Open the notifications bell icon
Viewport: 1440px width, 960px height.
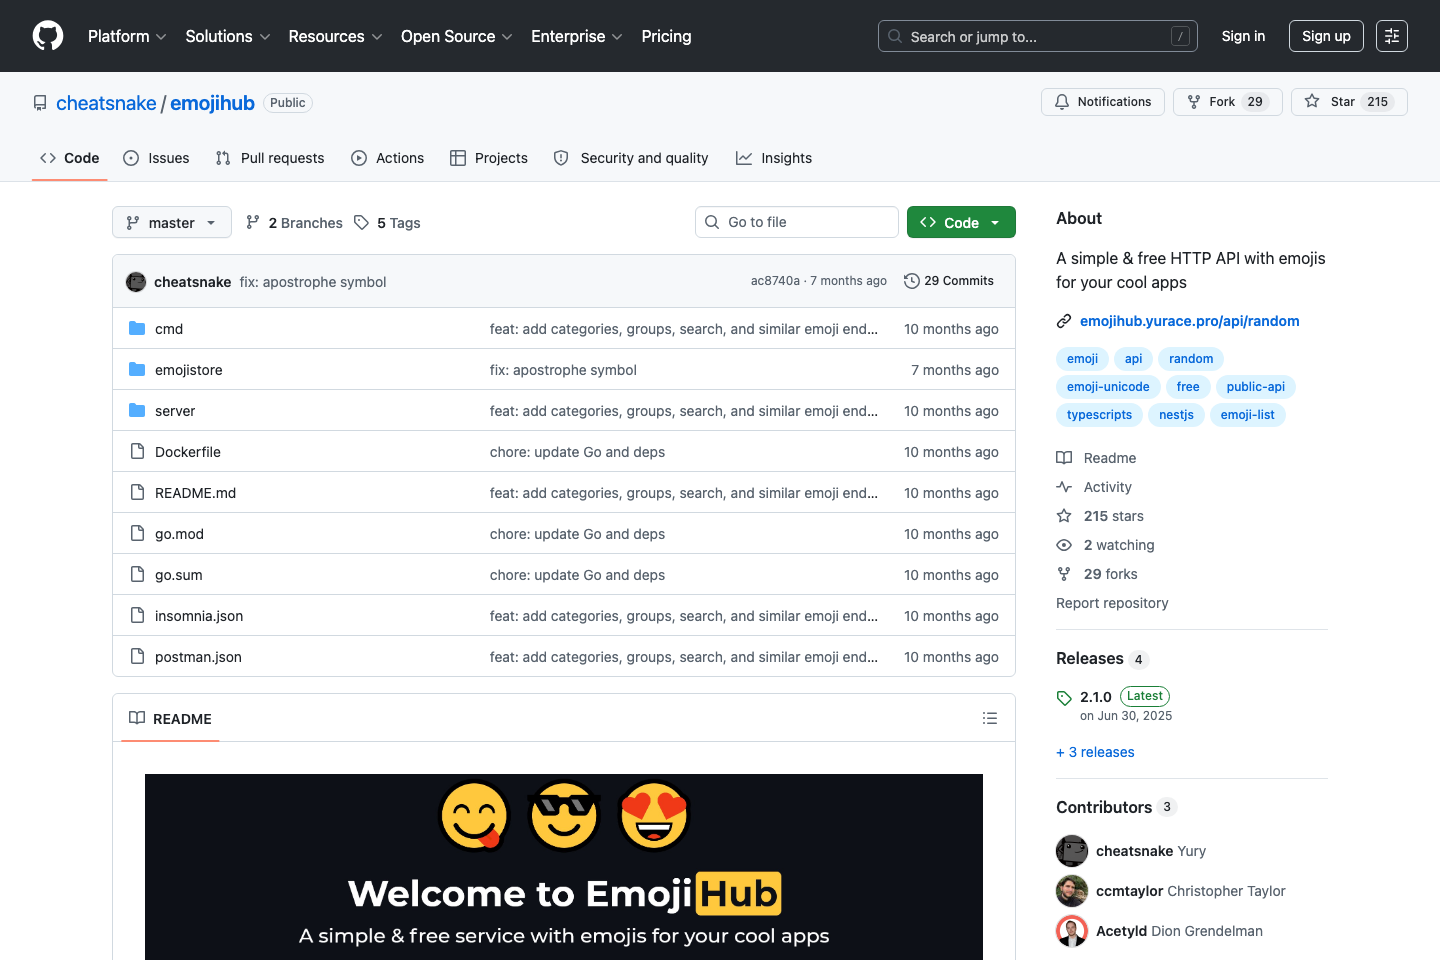click(x=1061, y=101)
